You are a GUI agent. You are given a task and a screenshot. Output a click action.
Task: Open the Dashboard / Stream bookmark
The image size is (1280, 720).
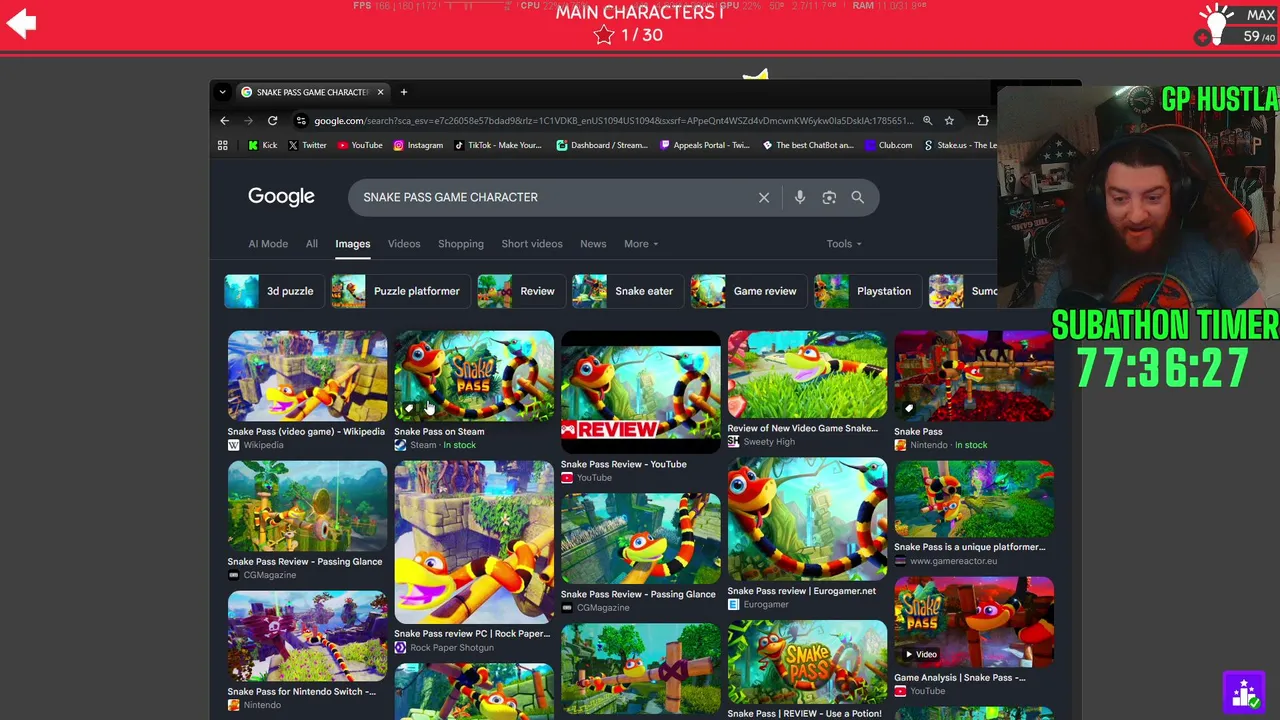602,145
